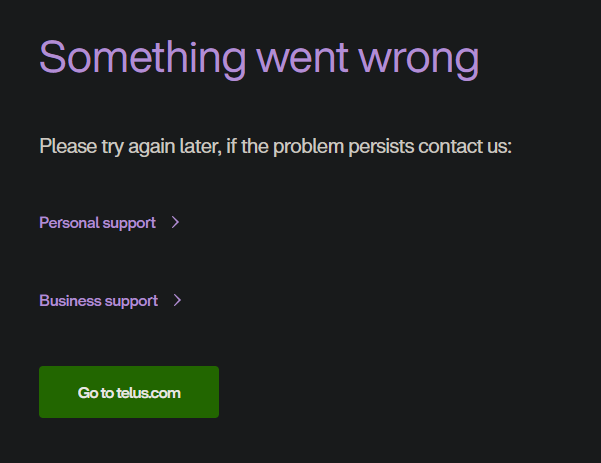
Task: Select the arrow icon after Business support
Action: [x=177, y=301]
